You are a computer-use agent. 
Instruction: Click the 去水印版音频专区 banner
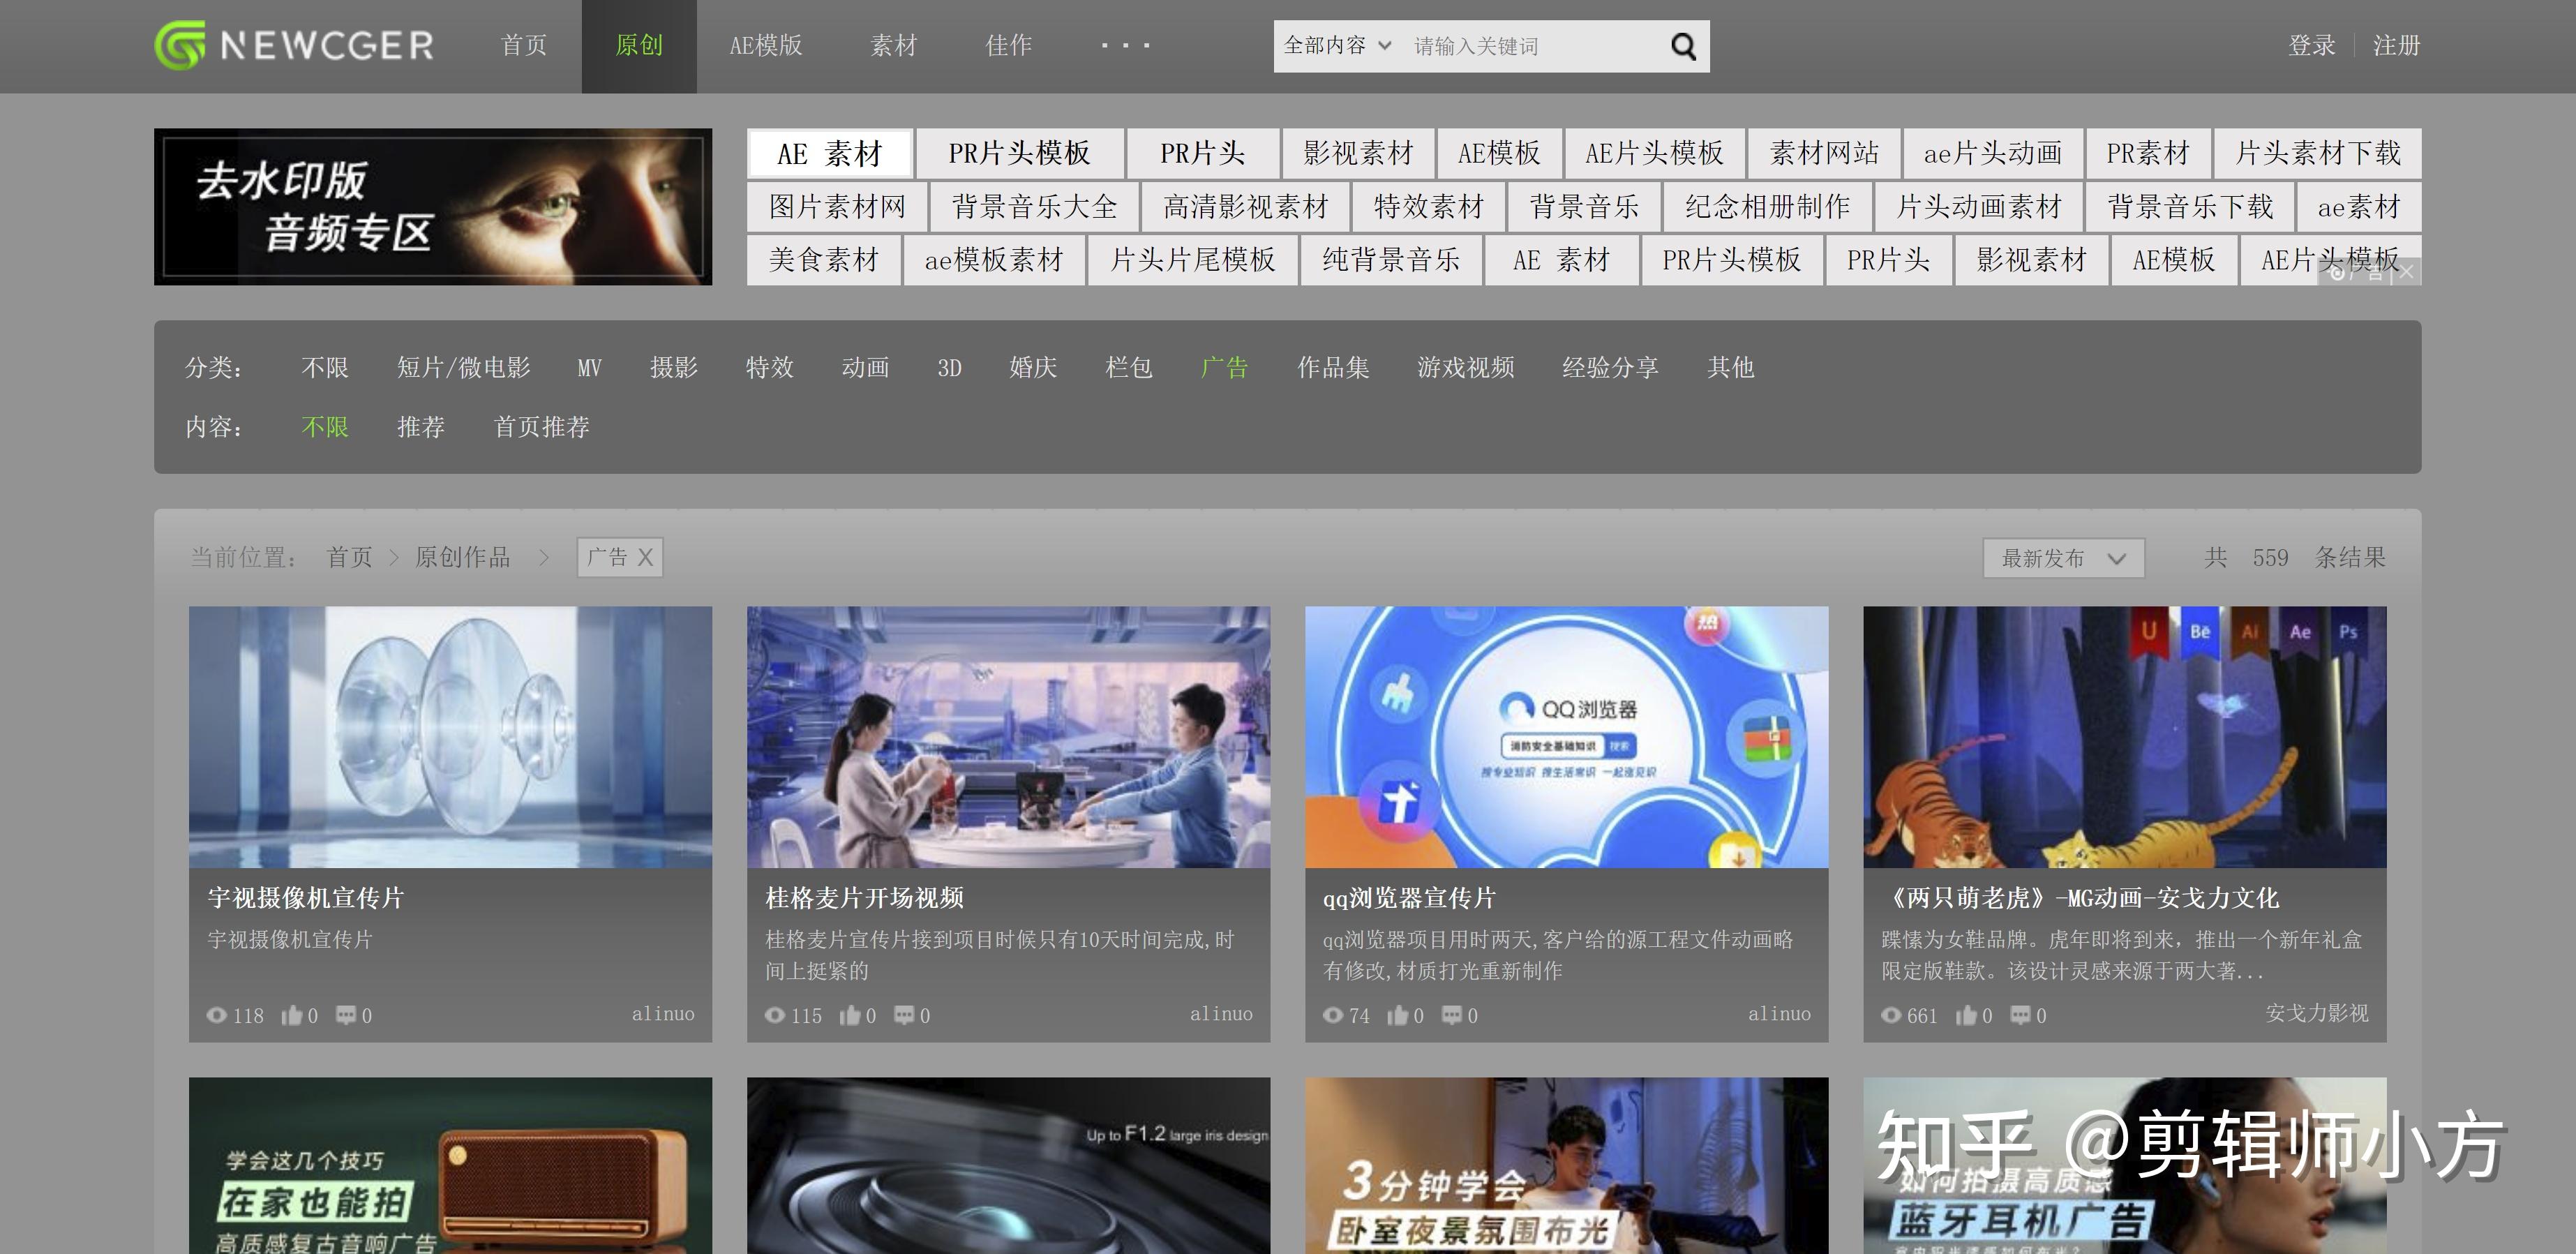[x=433, y=207]
